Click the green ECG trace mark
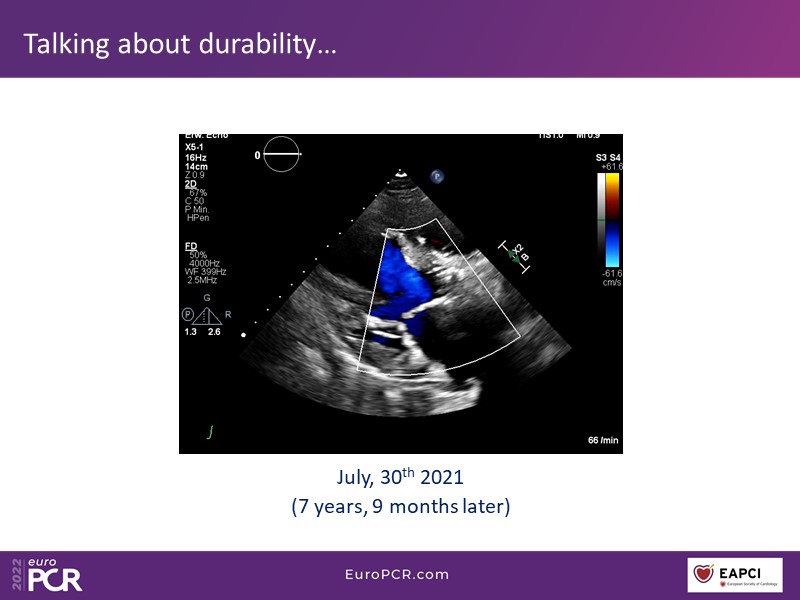800x600 pixels. 210,432
